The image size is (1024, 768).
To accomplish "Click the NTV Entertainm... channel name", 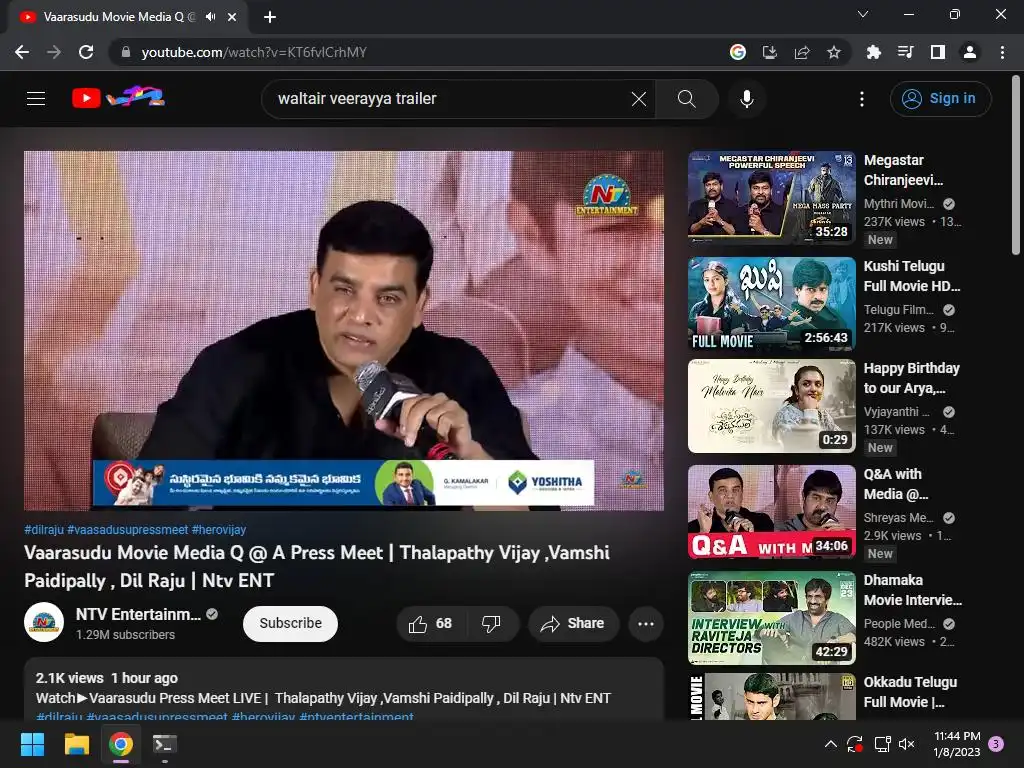I will (138, 615).
